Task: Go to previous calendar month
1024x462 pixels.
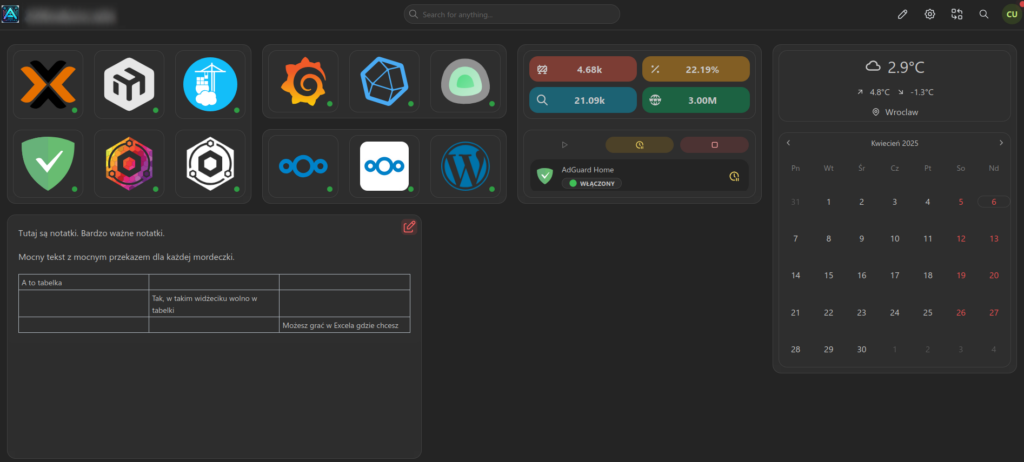Action: point(788,142)
